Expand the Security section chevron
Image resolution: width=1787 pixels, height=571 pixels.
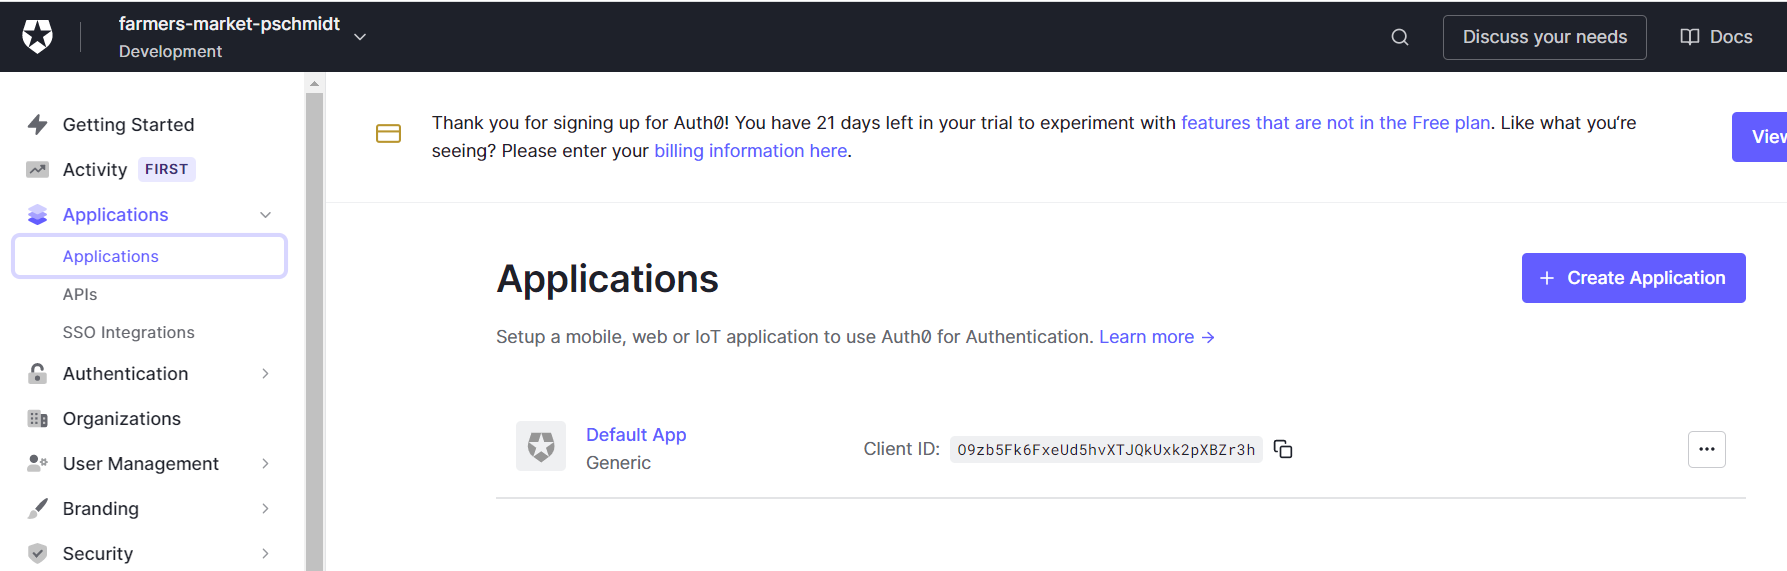(x=265, y=553)
